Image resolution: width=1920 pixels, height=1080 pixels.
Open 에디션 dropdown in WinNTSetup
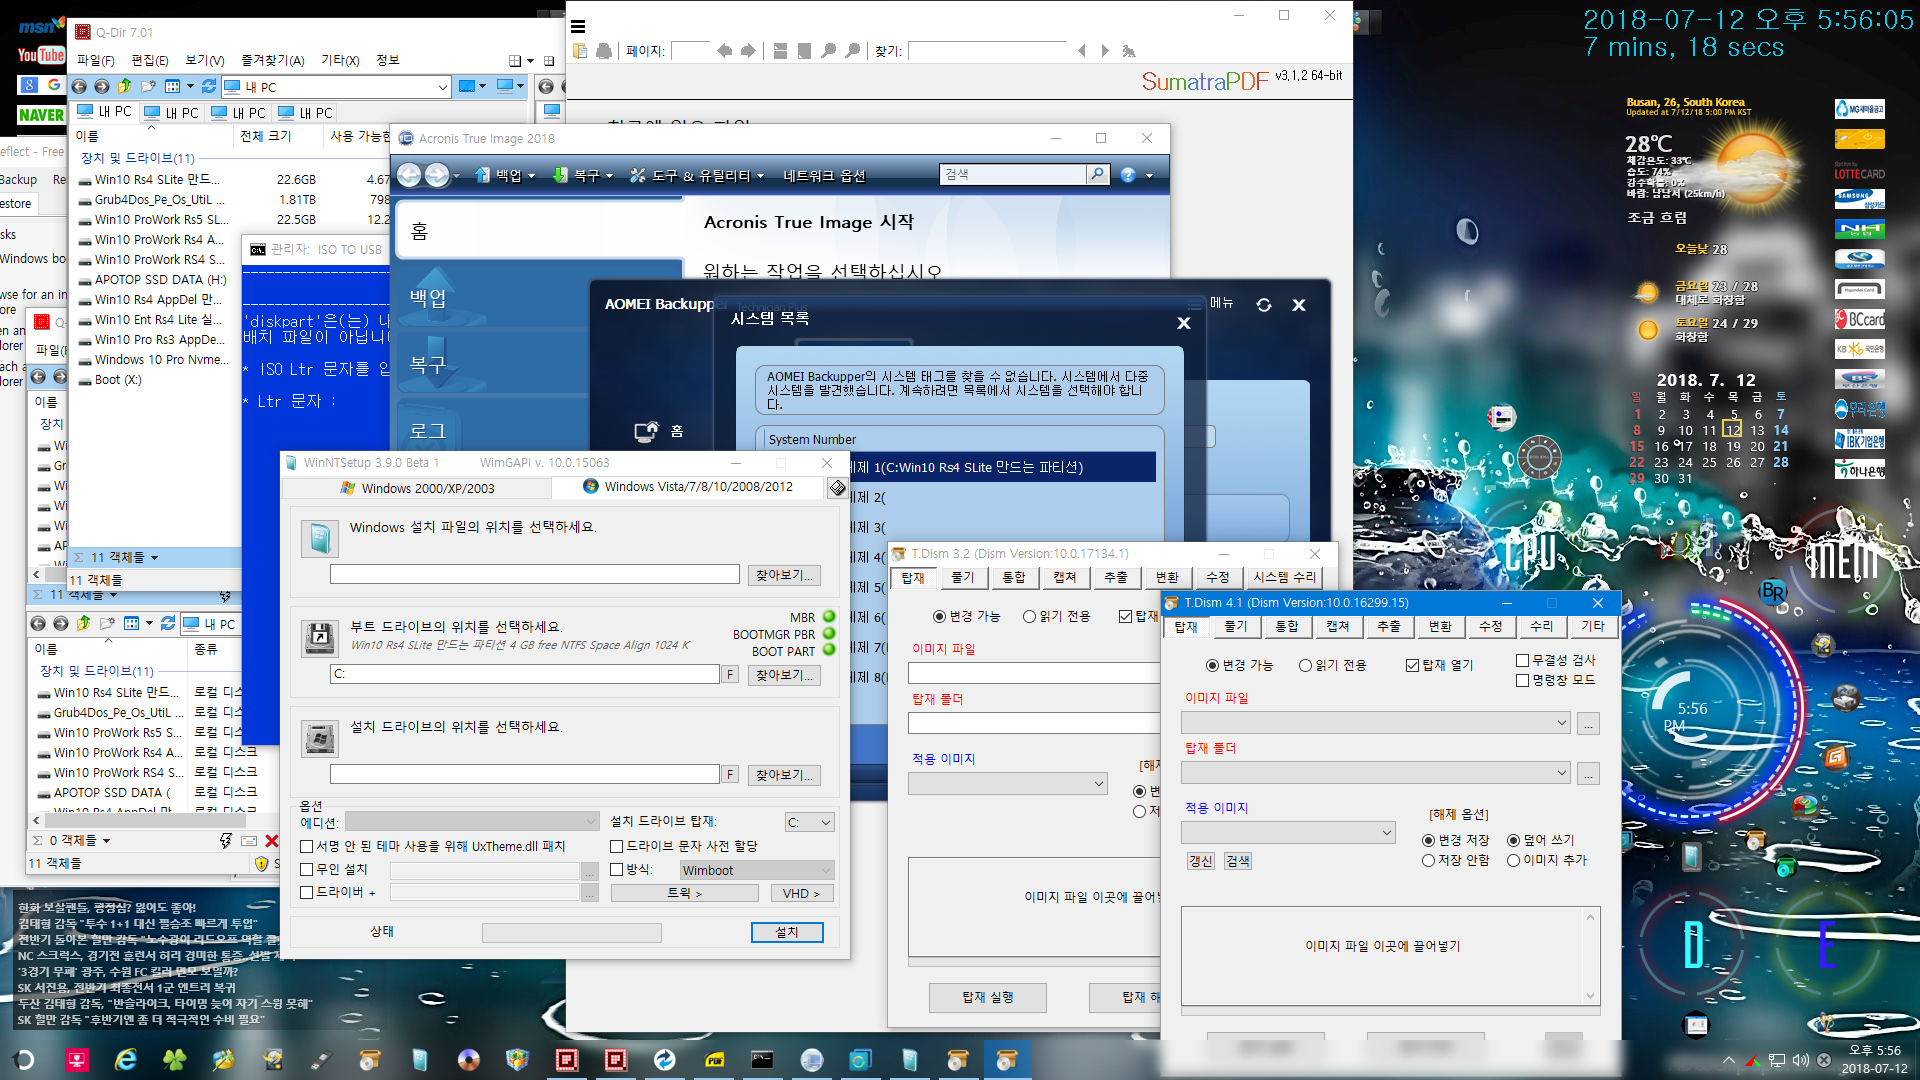click(472, 822)
